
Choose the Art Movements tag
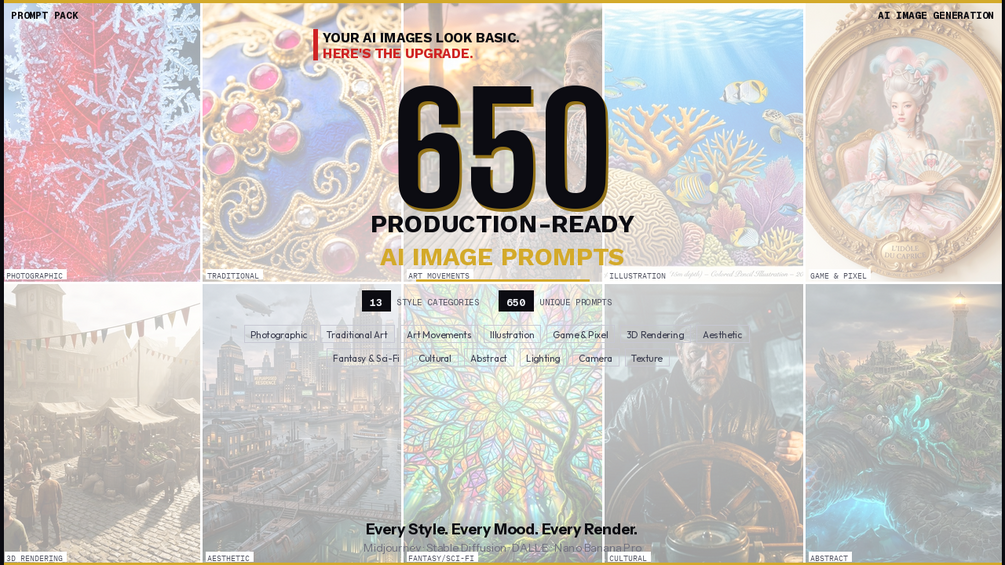coord(439,334)
